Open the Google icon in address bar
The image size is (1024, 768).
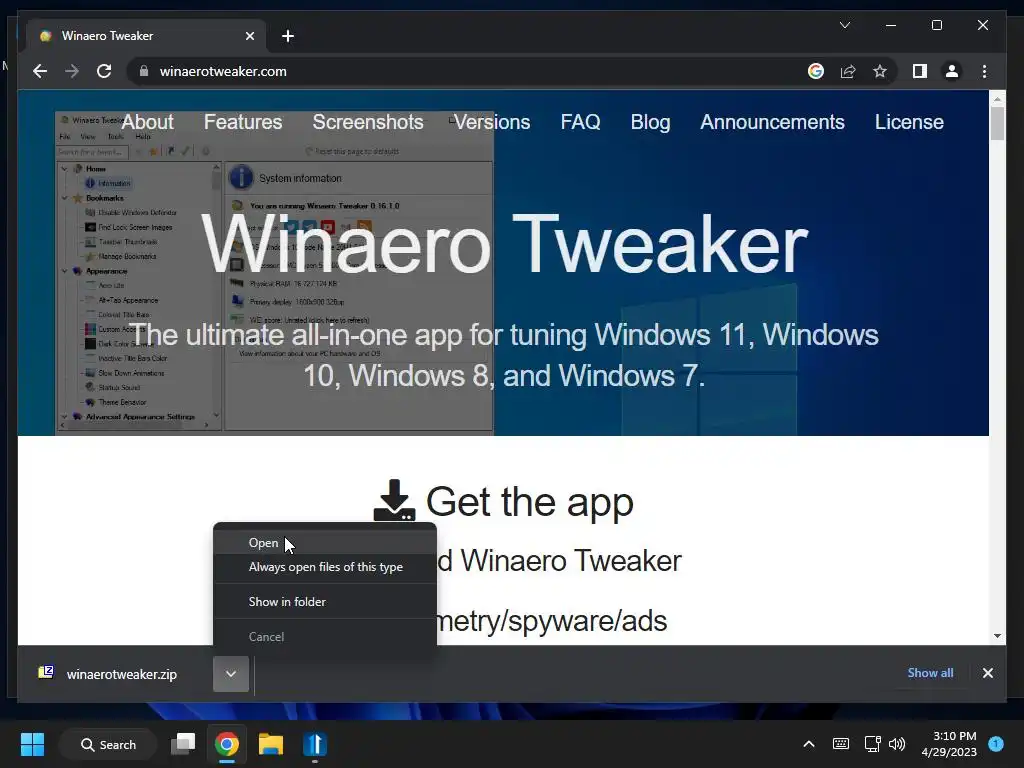[x=816, y=71]
